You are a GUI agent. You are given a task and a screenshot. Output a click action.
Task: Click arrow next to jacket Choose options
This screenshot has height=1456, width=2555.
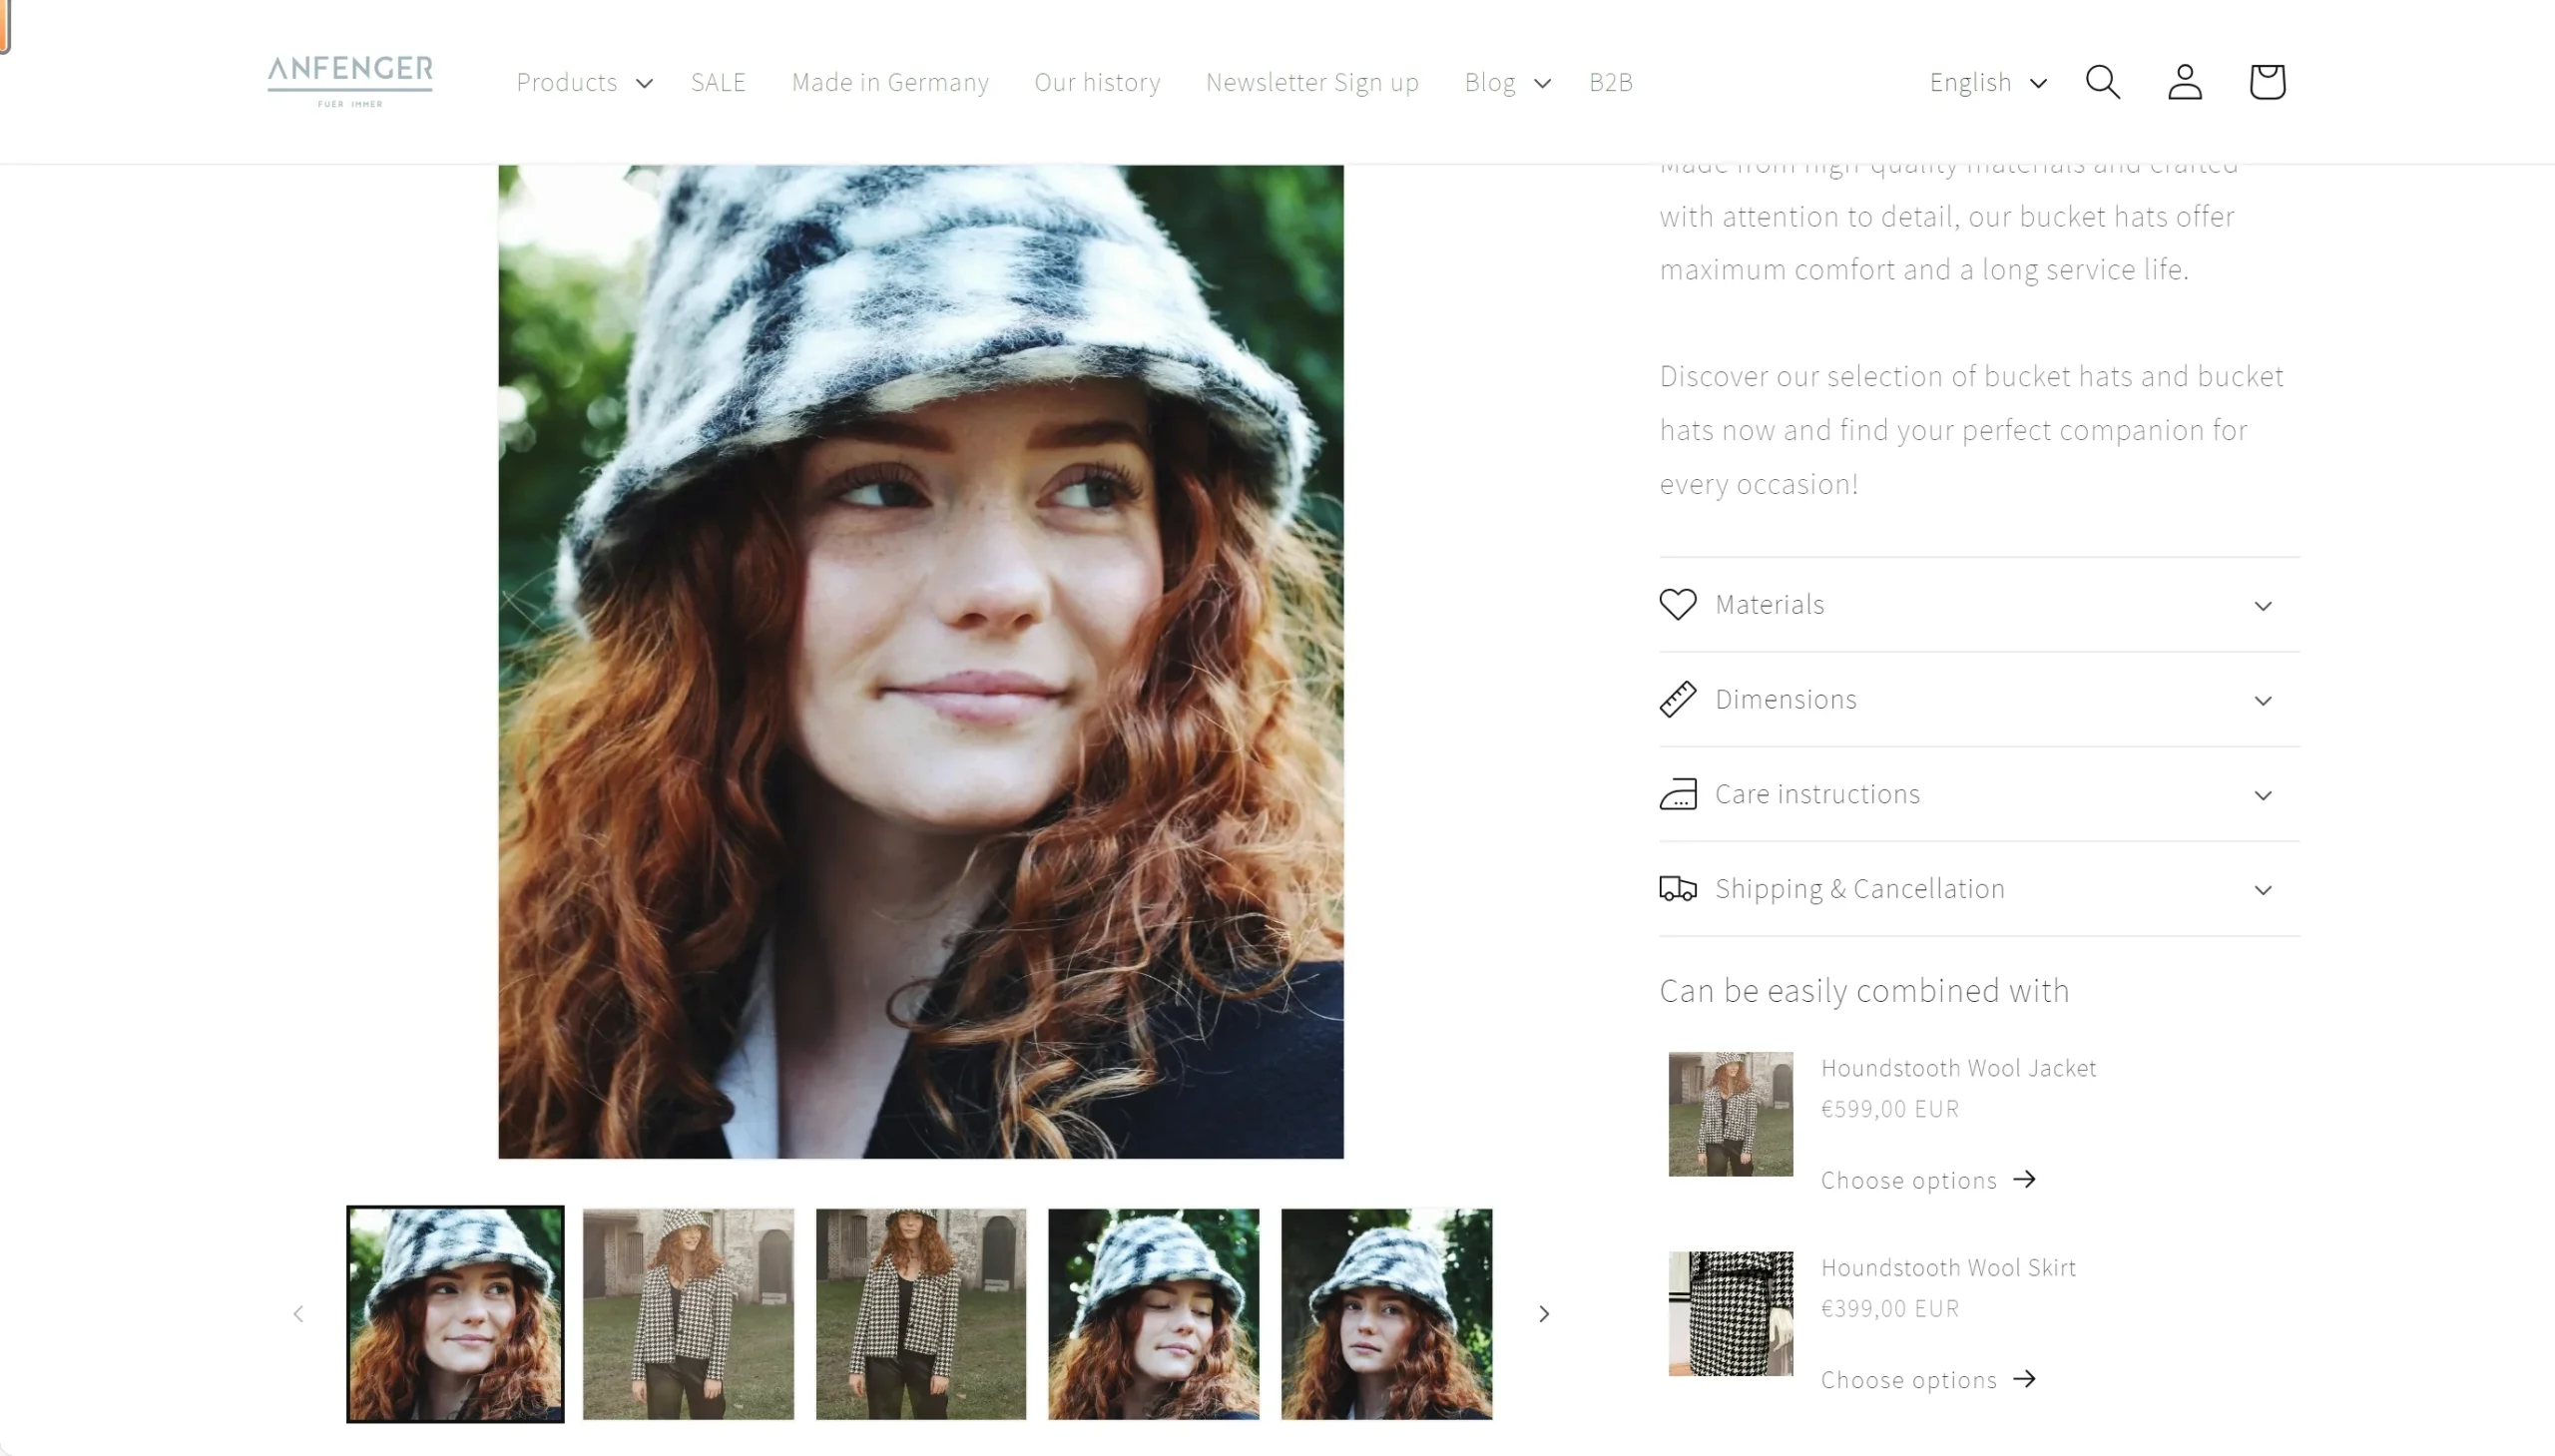(2025, 1180)
